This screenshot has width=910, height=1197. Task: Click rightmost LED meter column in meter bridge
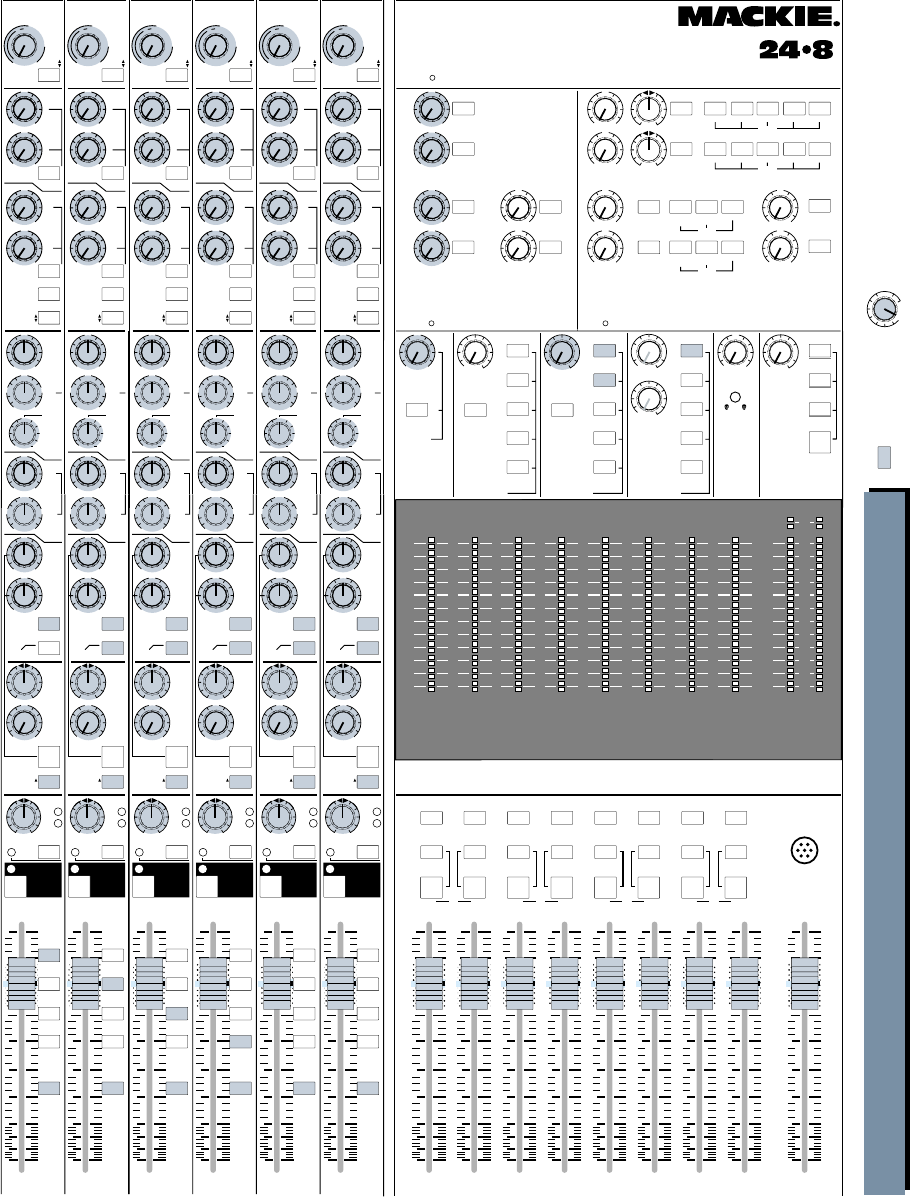(x=819, y=605)
